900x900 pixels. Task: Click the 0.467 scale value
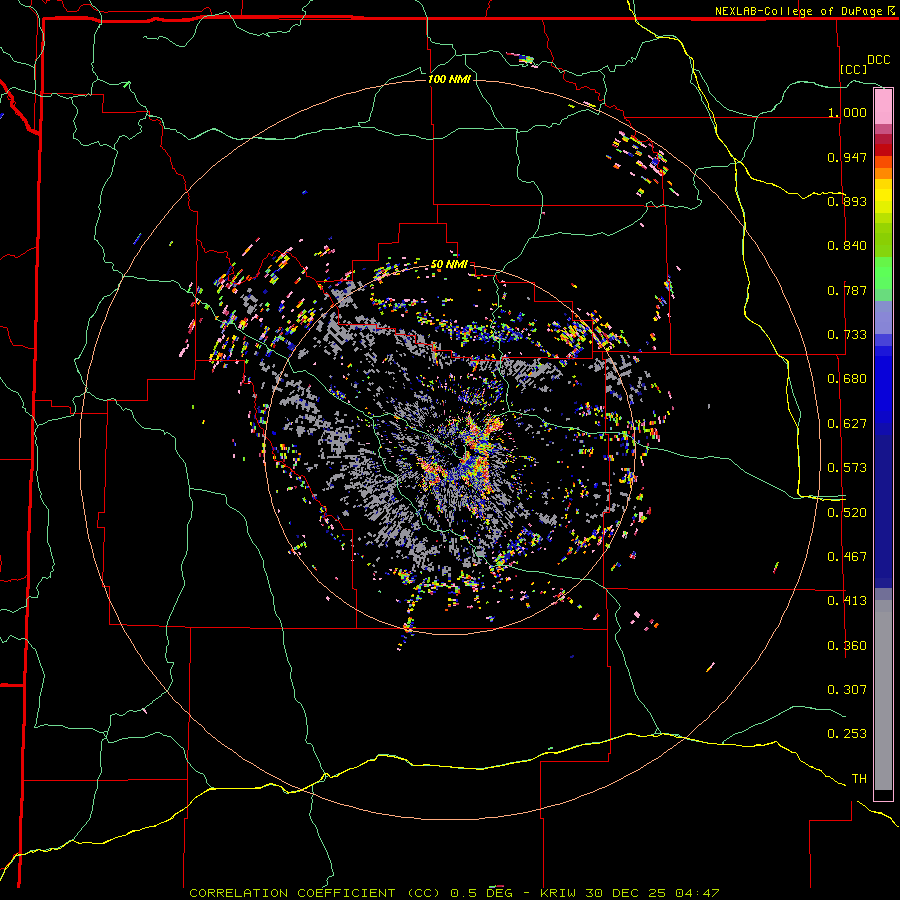tap(847, 557)
